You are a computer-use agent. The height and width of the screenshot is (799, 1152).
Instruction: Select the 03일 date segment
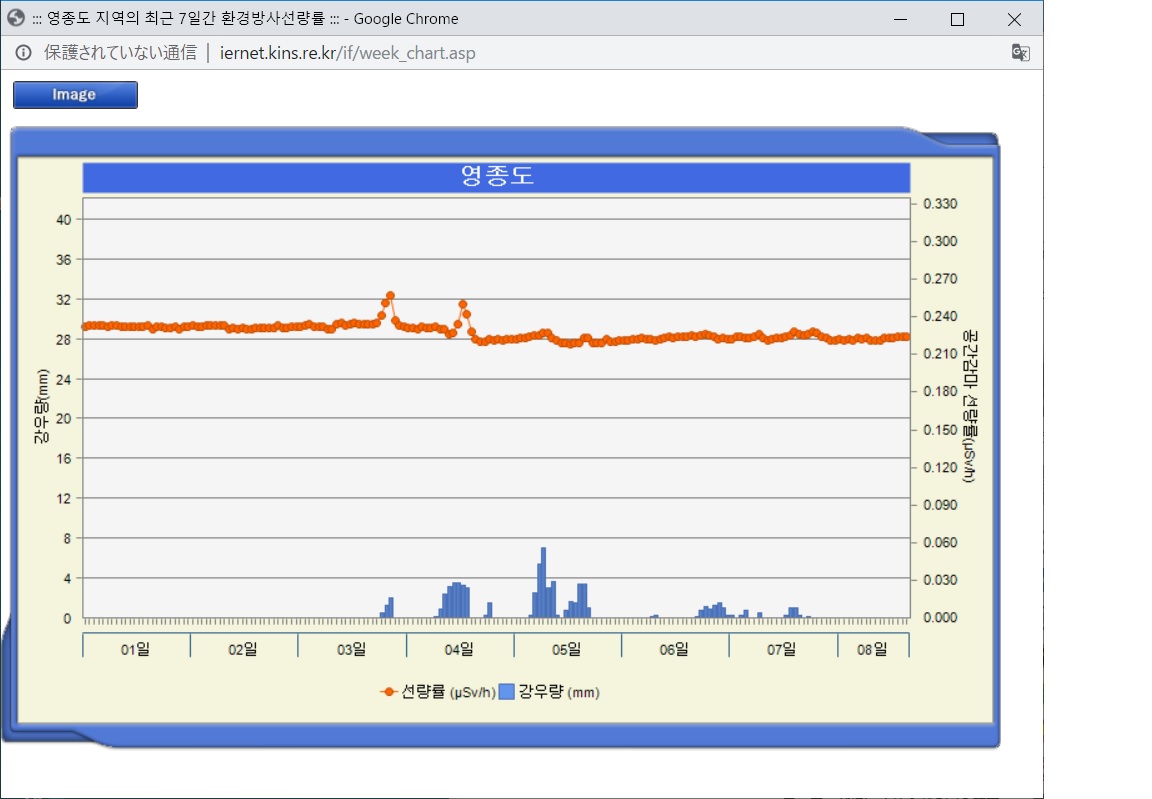351,649
